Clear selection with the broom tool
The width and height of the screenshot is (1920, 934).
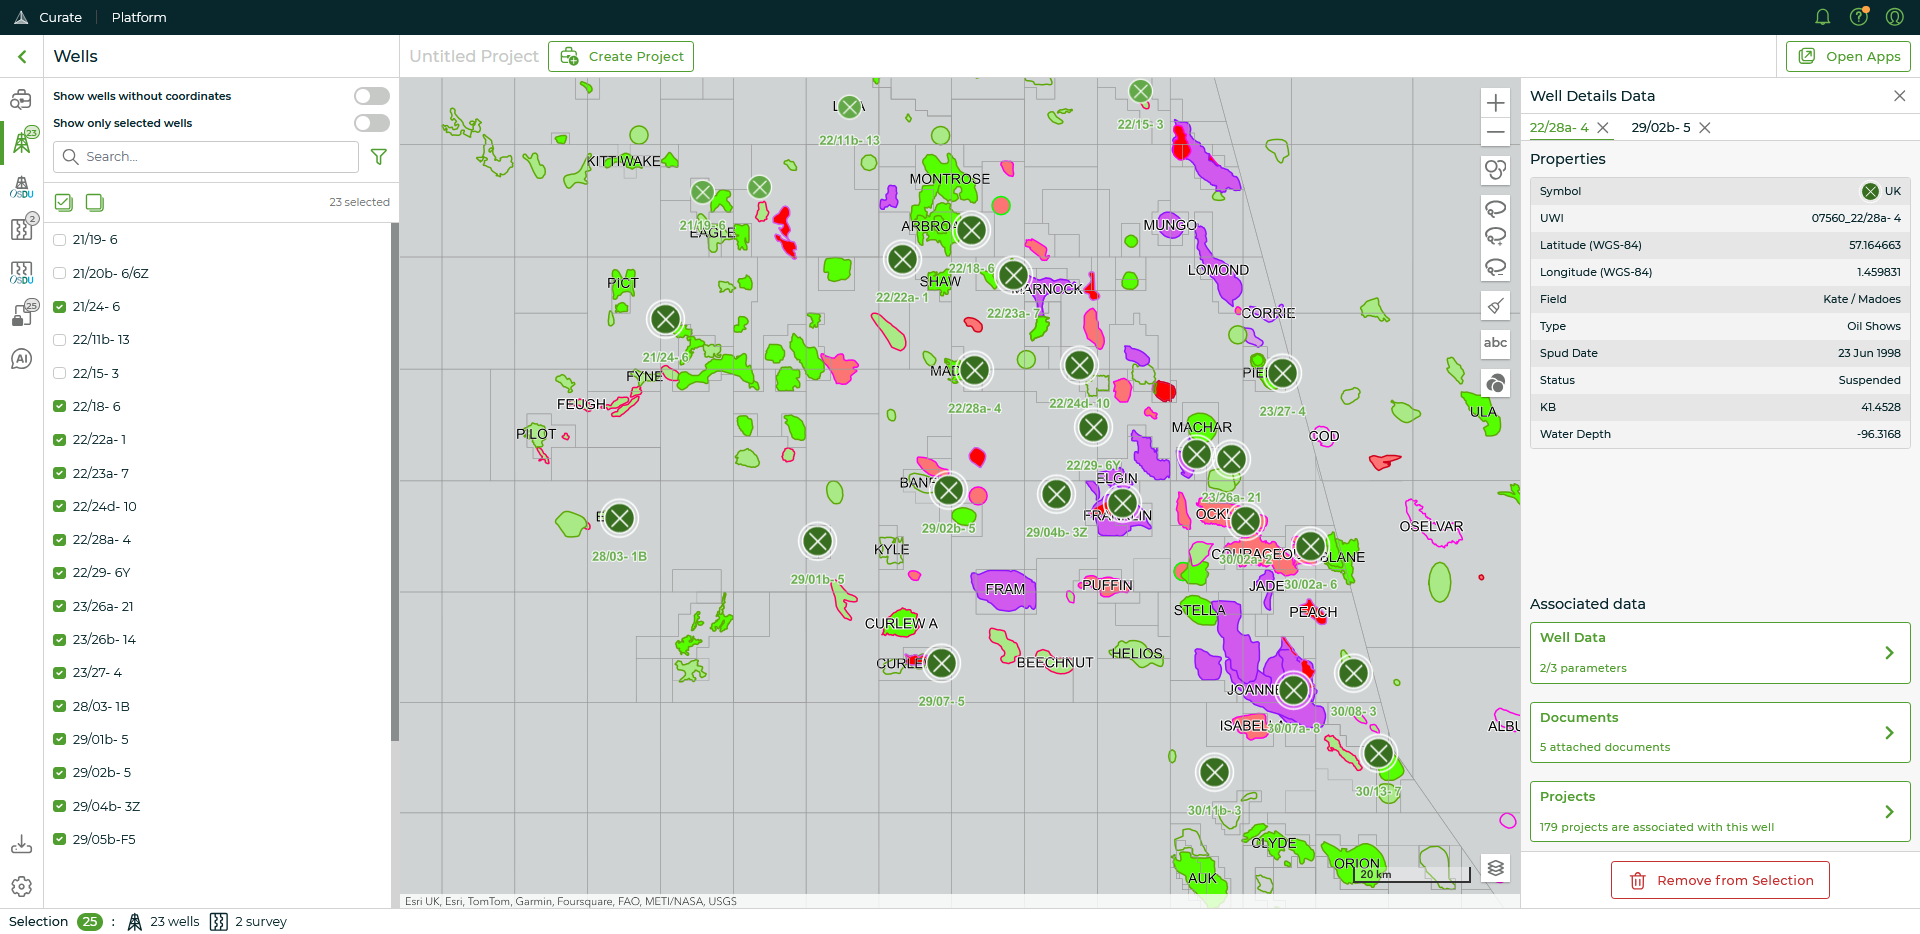[1496, 306]
